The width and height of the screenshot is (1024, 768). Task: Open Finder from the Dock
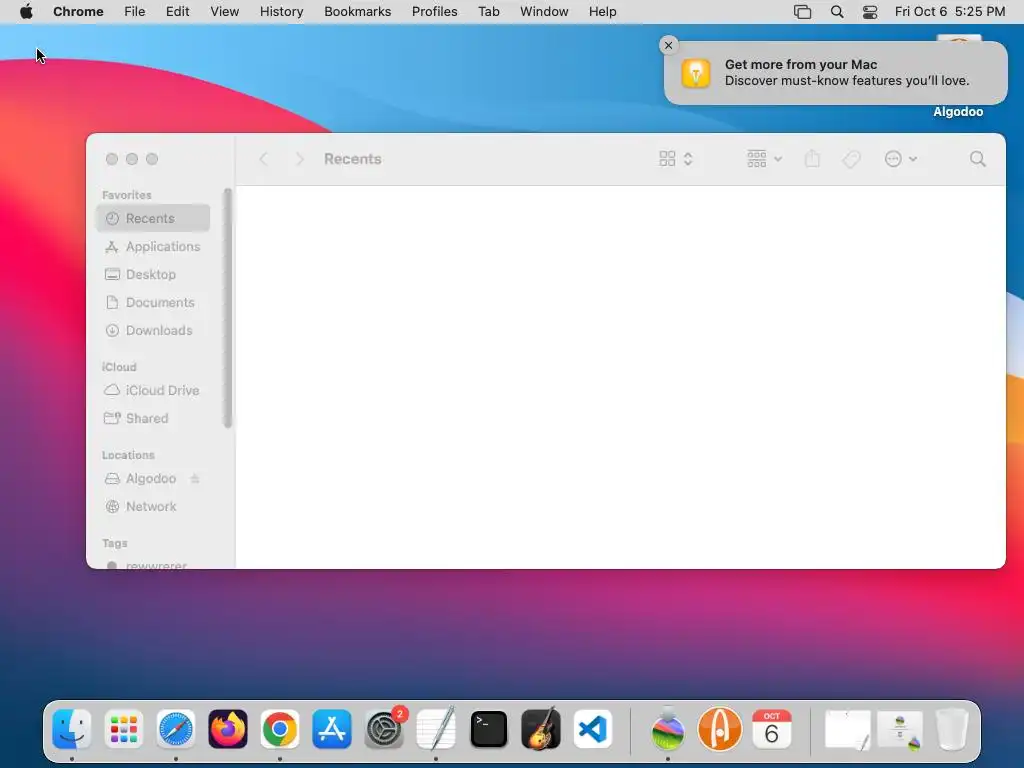[71, 729]
